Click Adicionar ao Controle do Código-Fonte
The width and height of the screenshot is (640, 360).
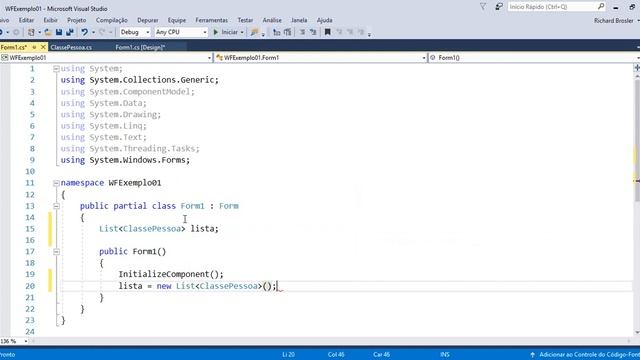[x=589, y=354]
